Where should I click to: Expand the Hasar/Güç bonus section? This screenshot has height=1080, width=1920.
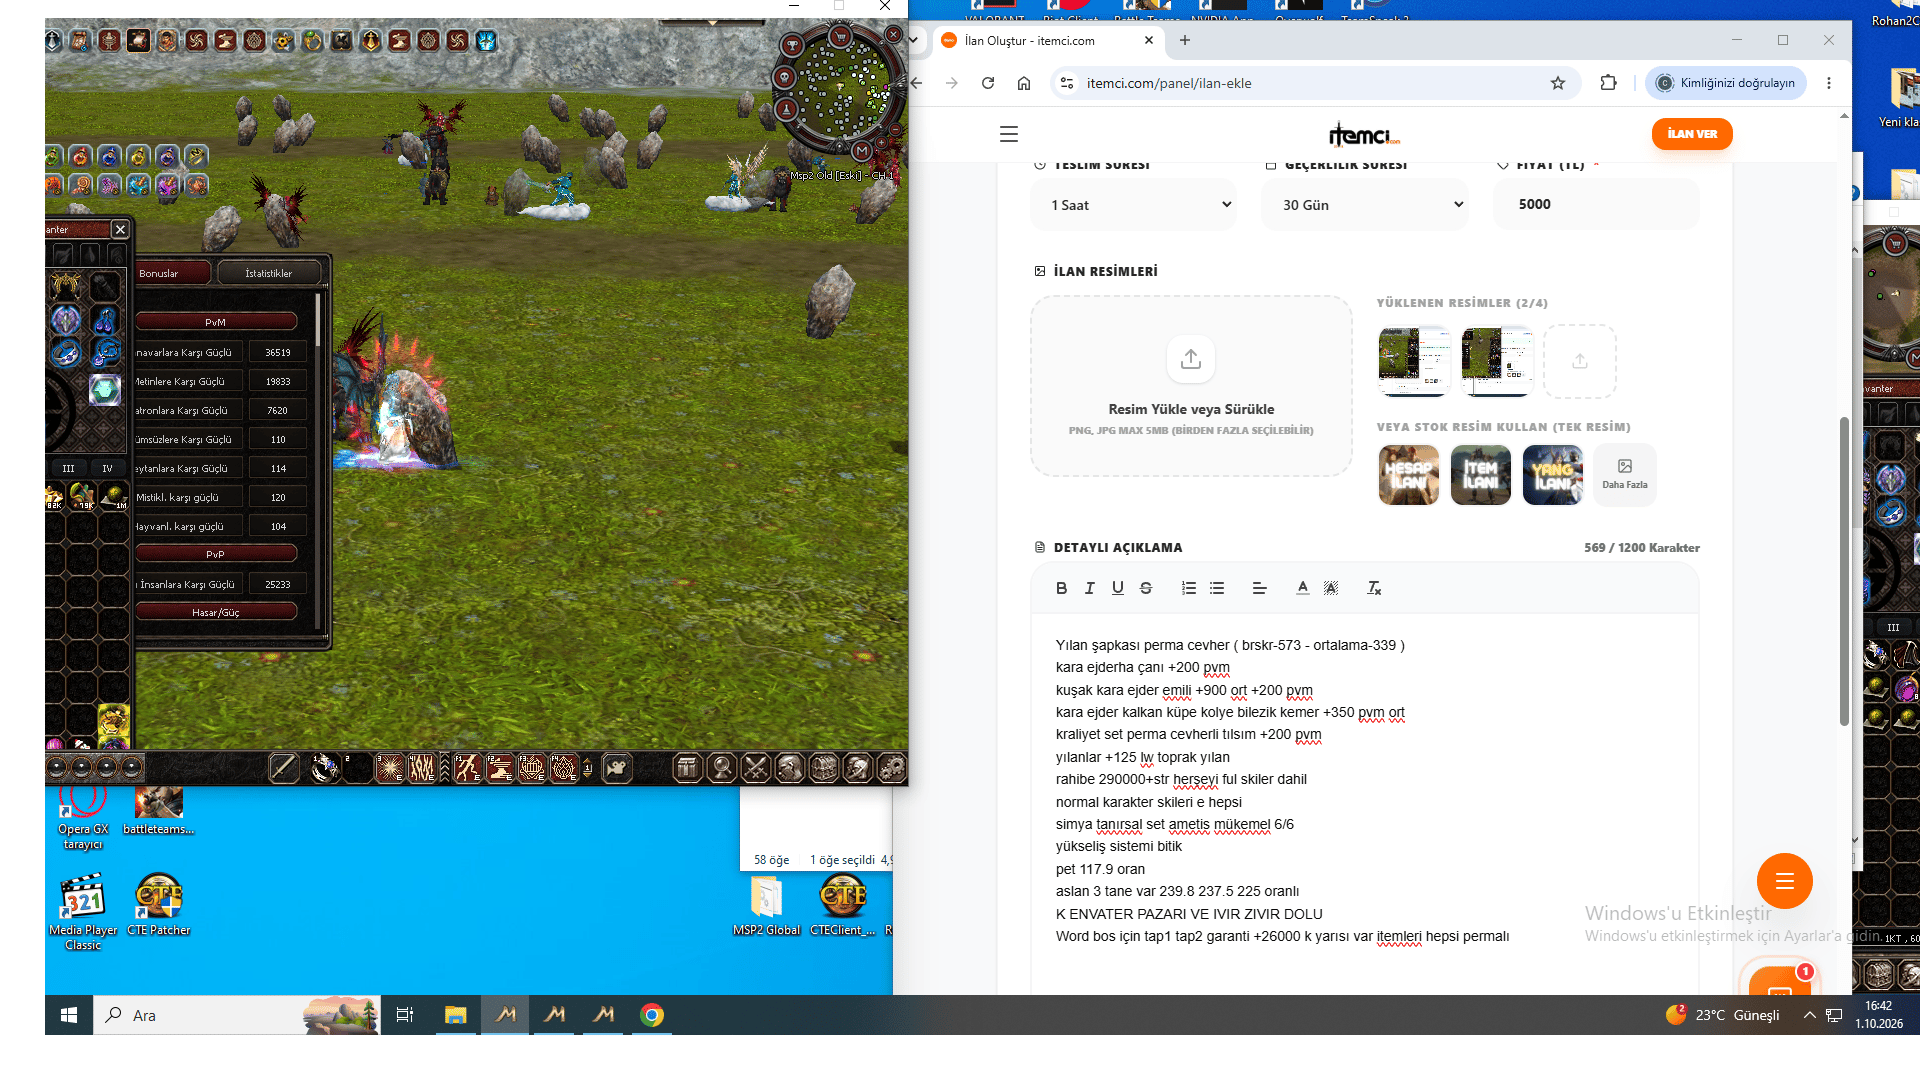[216, 612]
